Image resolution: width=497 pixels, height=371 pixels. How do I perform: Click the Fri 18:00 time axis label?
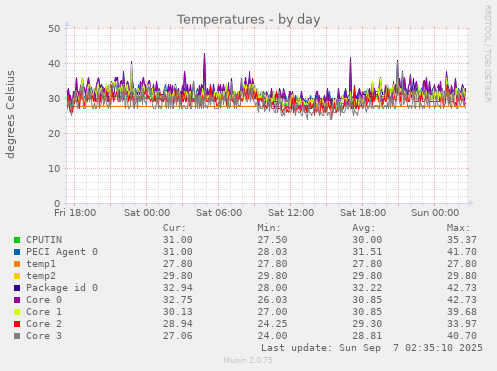point(75,213)
